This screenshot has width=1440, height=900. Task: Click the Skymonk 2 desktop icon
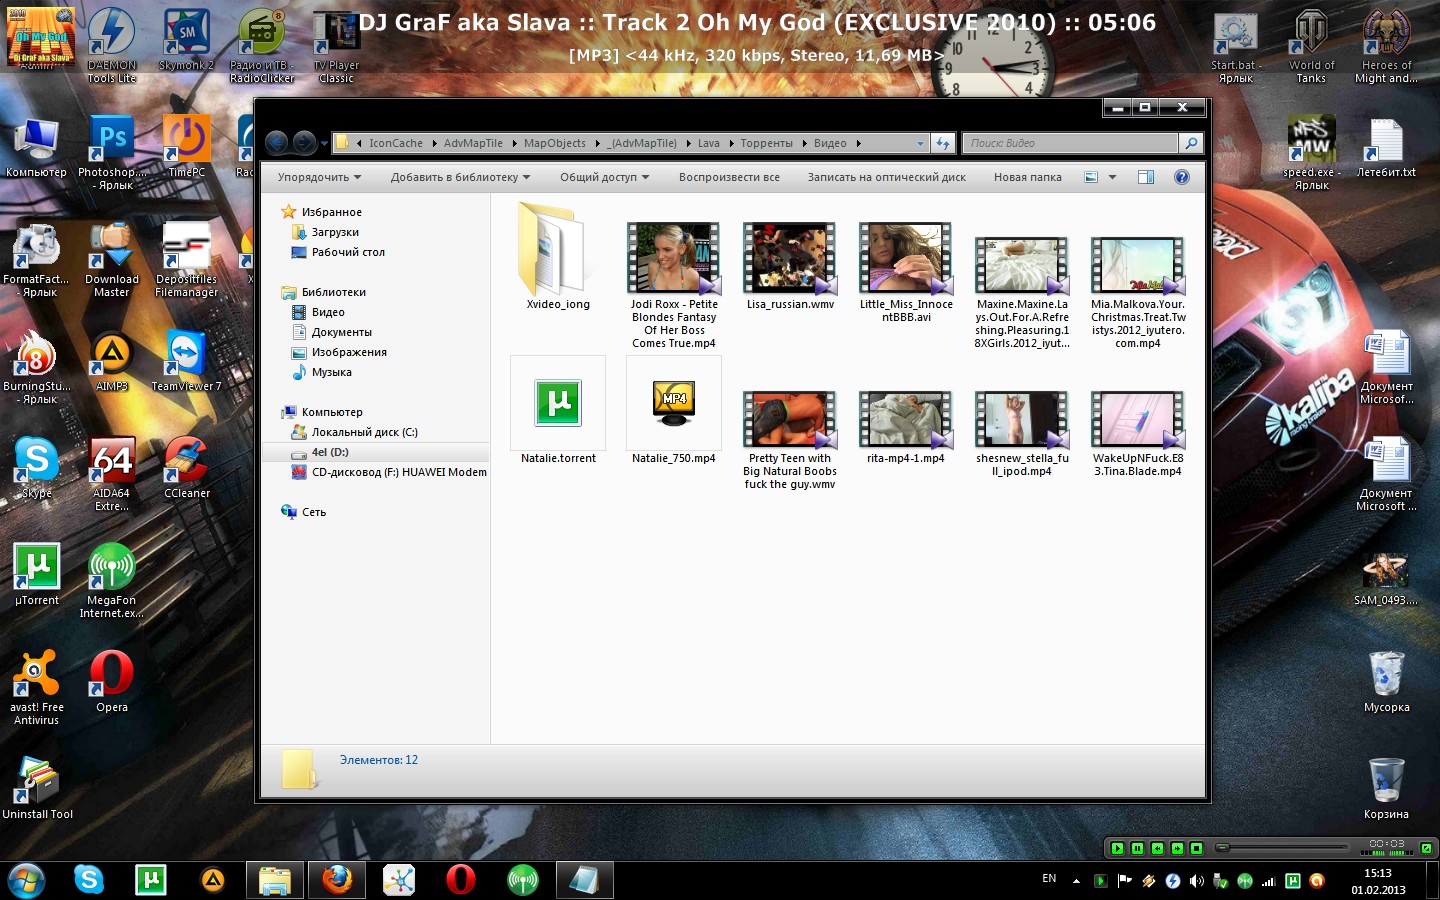click(187, 39)
